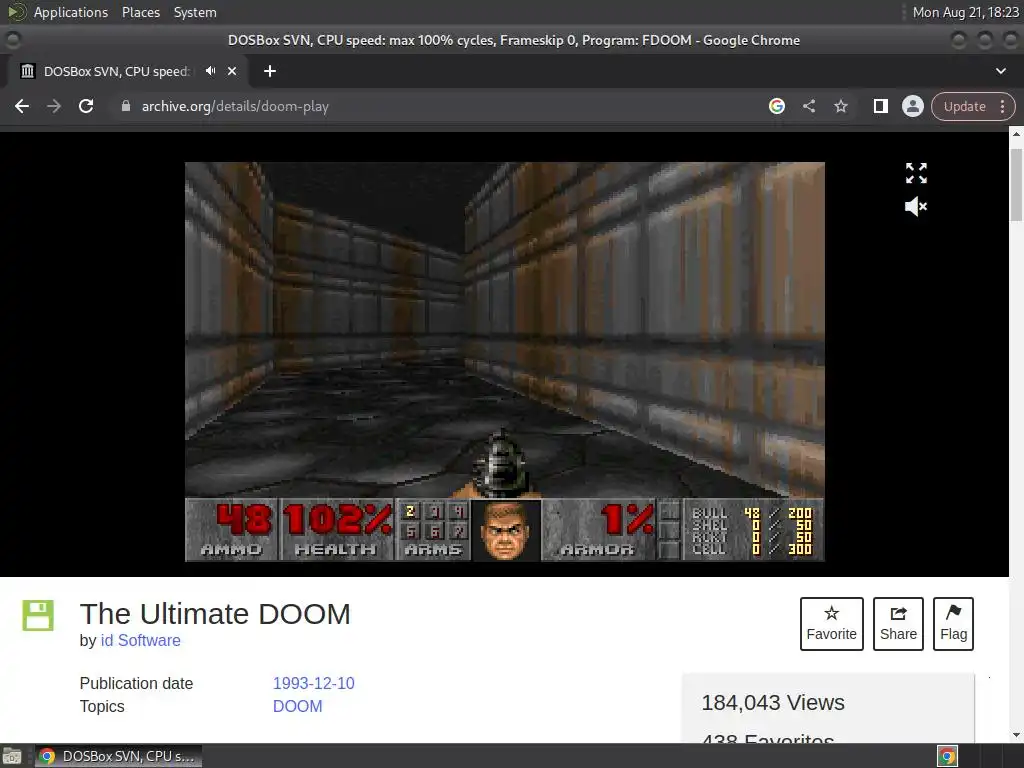
Task: Open the id Software creator link
Action: point(140,640)
